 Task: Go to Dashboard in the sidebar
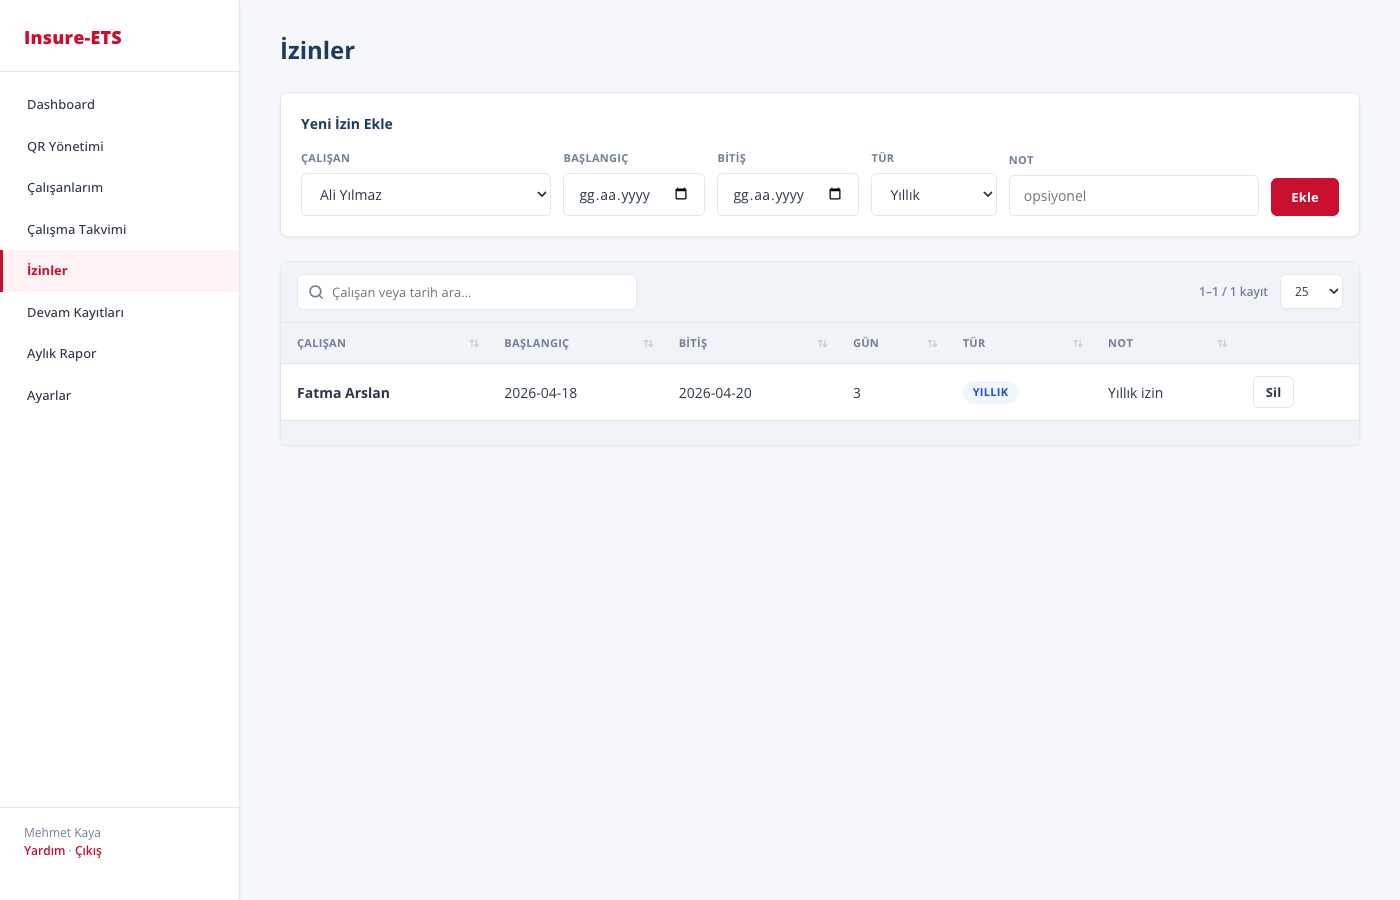(x=61, y=105)
